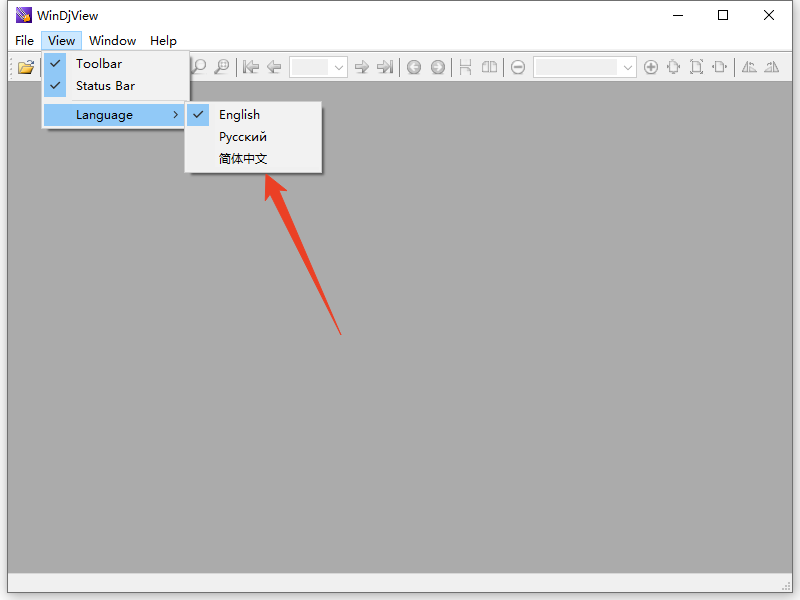Open the zoom level dropdown
Viewport: 800px width, 600px height.
[x=628, y=67]
